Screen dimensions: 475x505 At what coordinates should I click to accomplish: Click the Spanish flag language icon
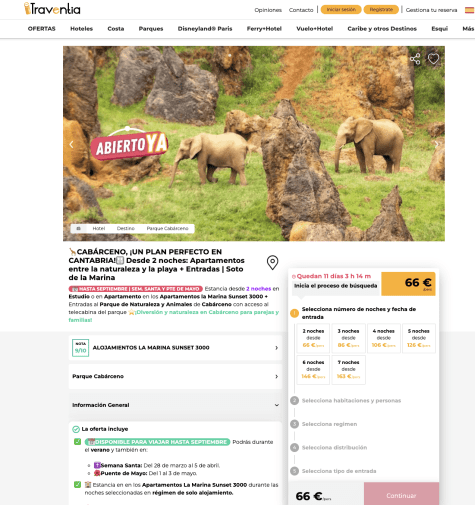470,10
